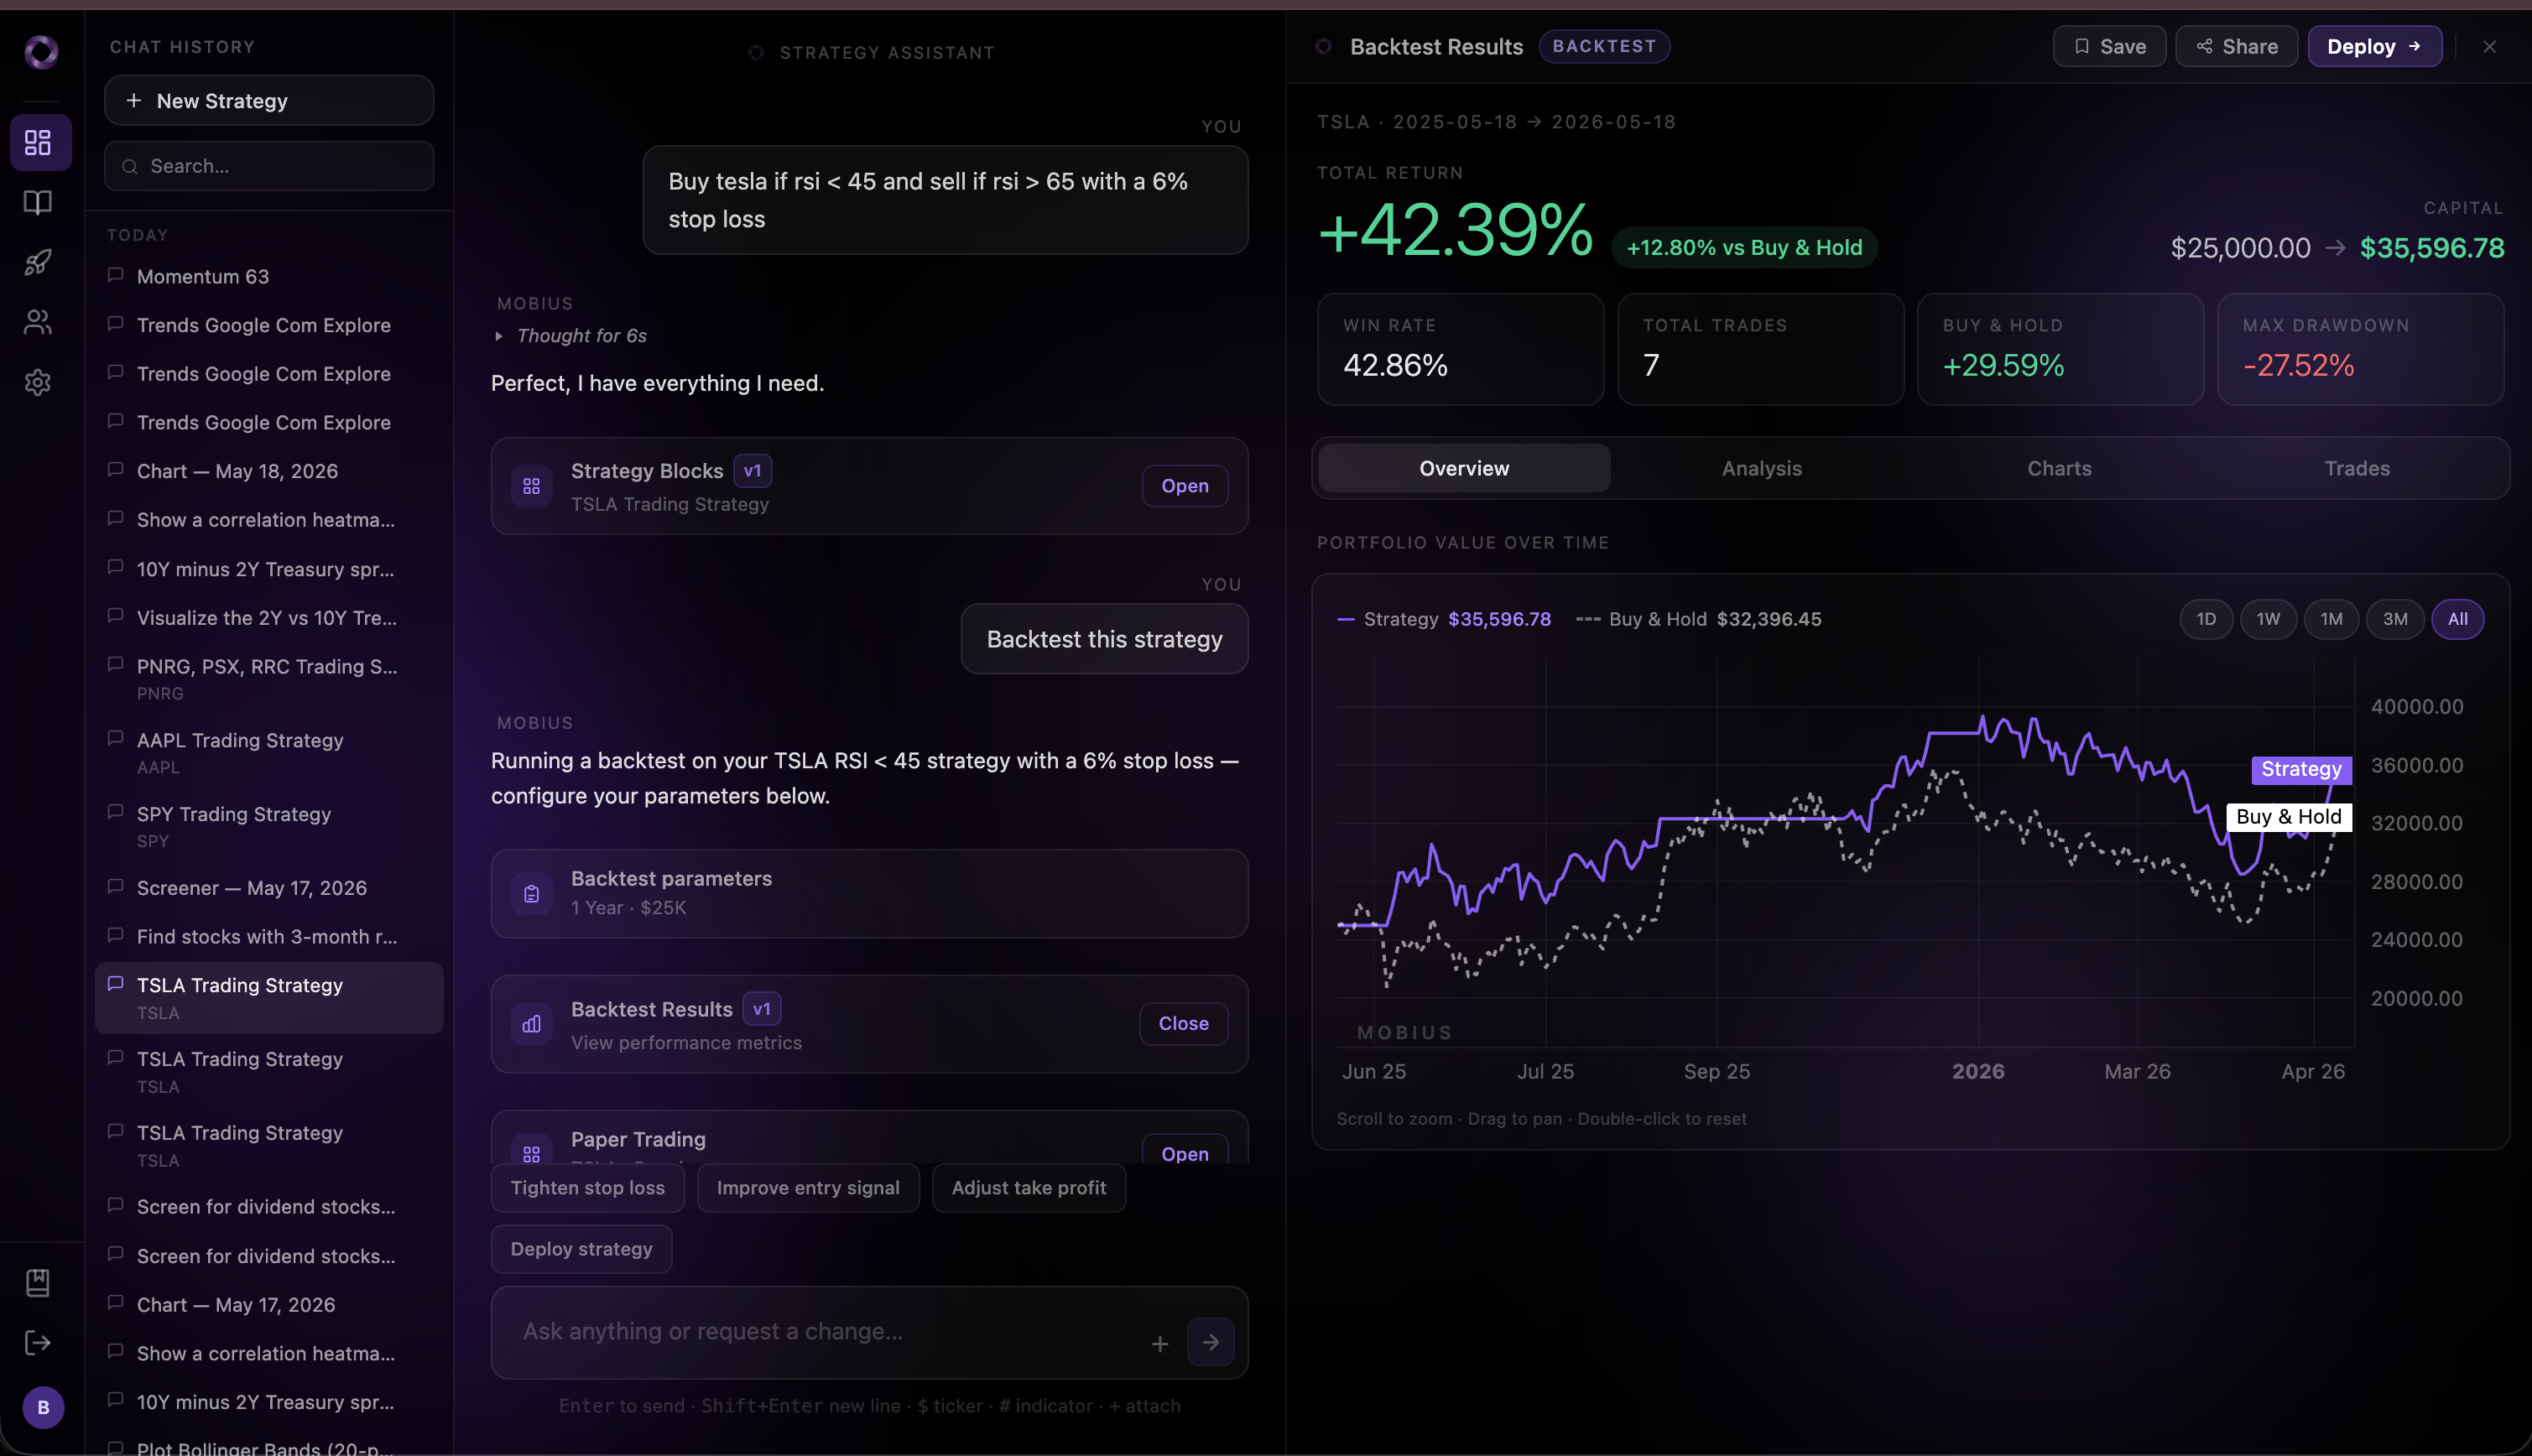The image size is (2532, 1456).
Task: Click the bookmark notebook icon near sidebar bottom
Action: (x=38, y=1282)
